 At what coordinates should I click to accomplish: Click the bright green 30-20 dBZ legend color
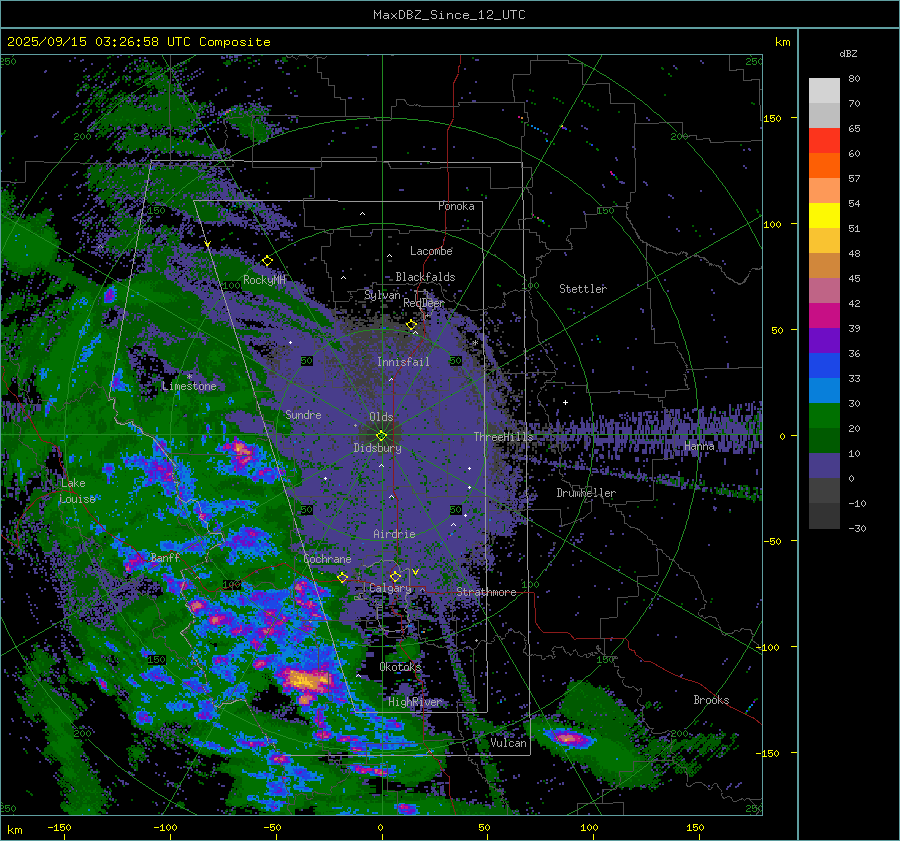824,416
